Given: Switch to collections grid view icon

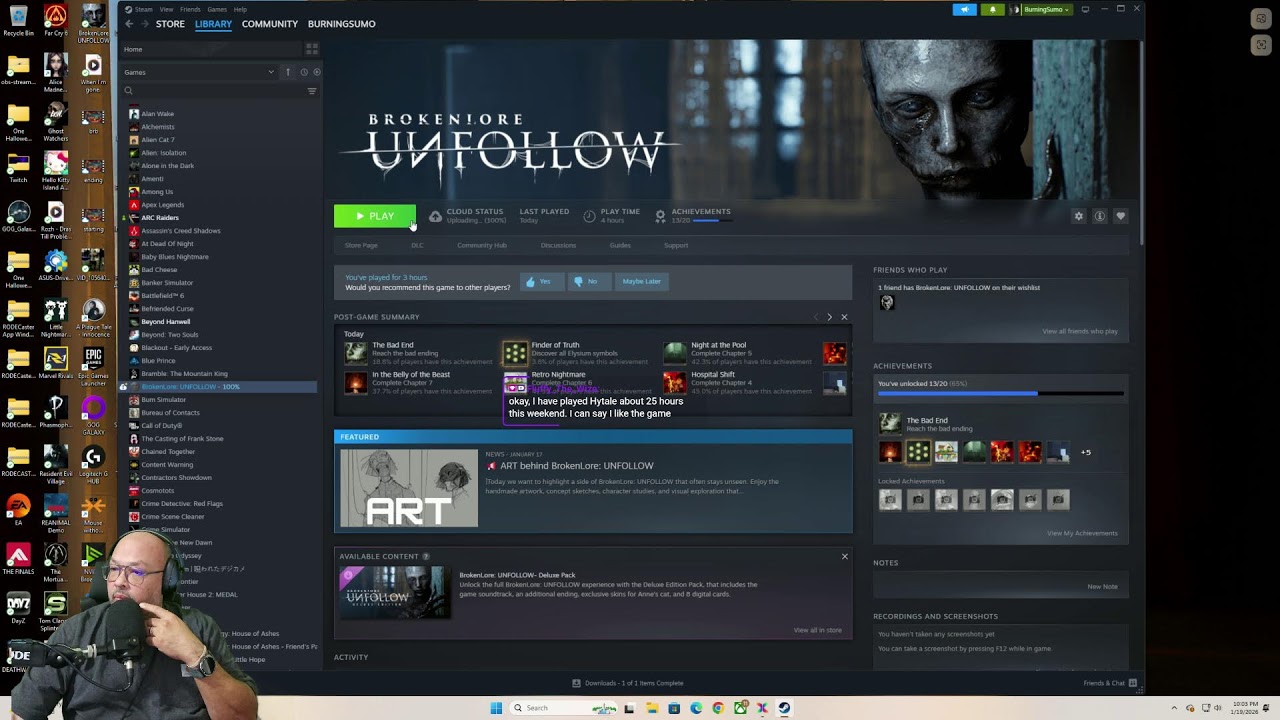Looking at the screenshot, I should [312, 48].
